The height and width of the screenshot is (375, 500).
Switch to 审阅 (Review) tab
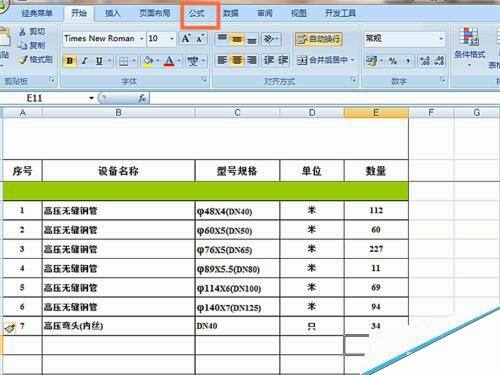coord(265,13)
